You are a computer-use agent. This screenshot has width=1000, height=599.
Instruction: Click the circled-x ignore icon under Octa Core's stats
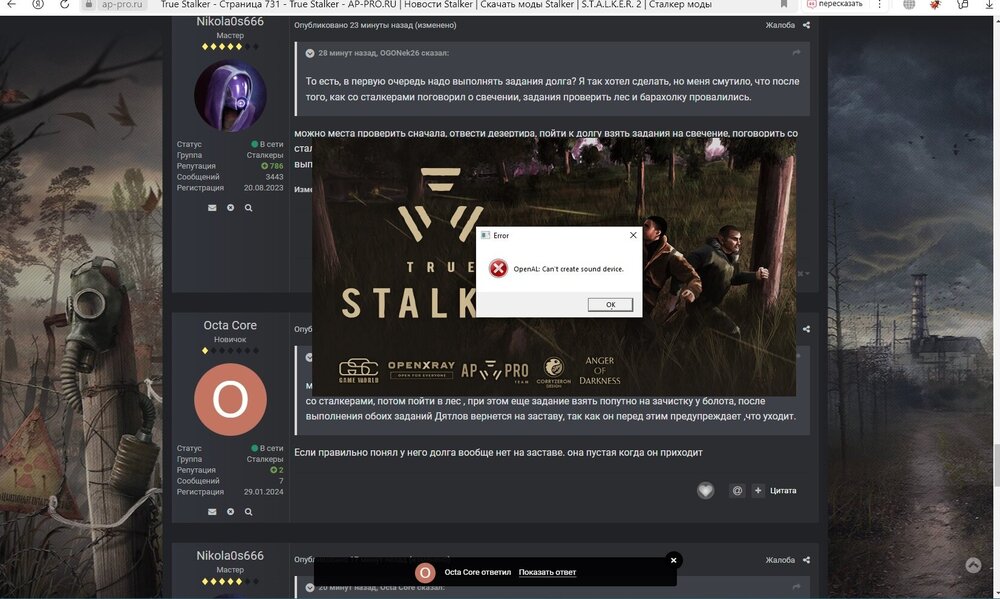[x=230, y=512]
